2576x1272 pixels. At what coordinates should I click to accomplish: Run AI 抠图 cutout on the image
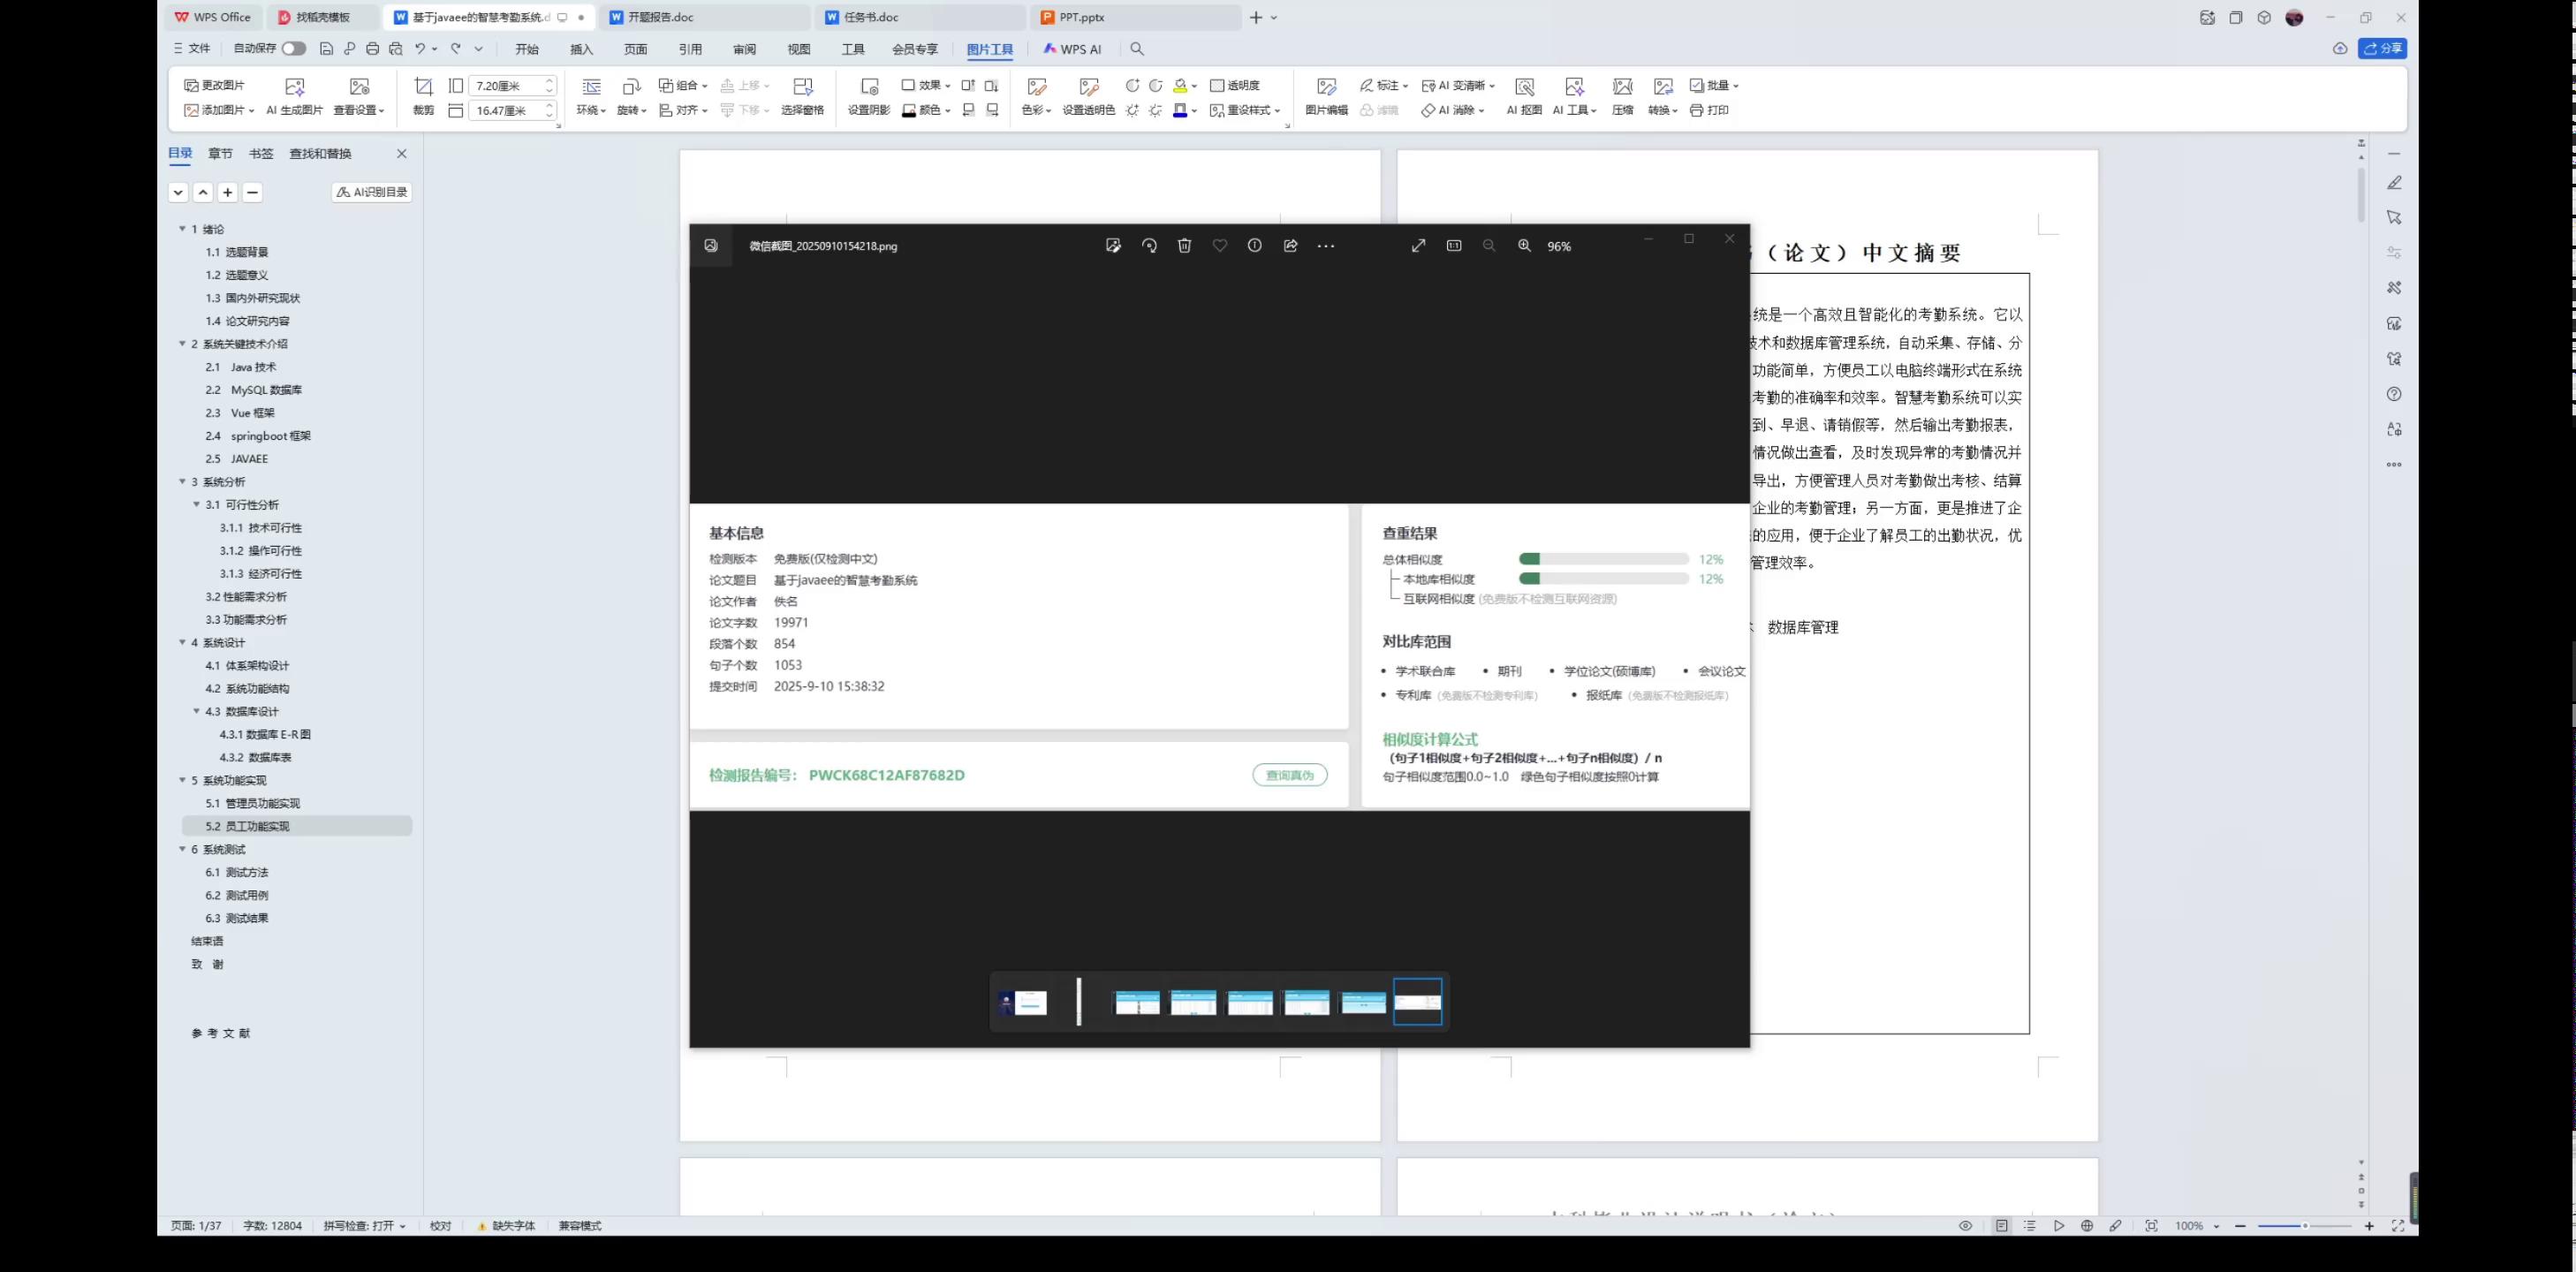point(1527,97)
